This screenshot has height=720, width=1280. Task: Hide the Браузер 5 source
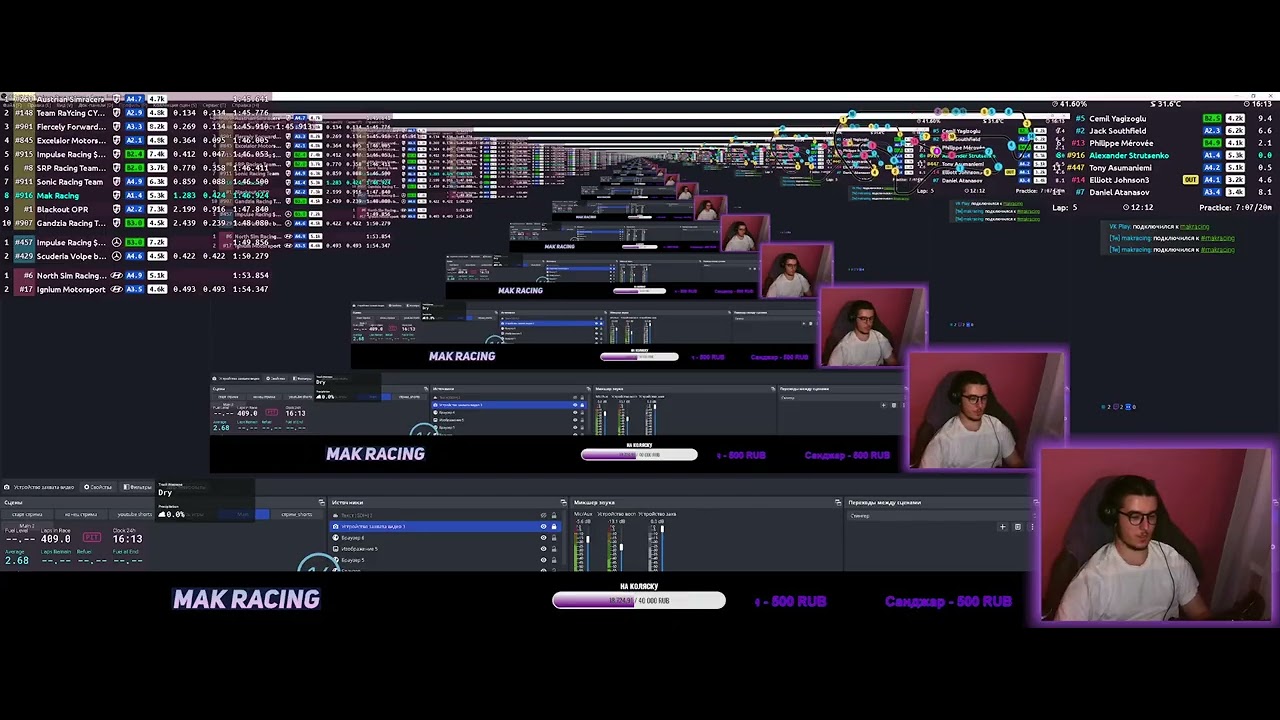(544, 560)
